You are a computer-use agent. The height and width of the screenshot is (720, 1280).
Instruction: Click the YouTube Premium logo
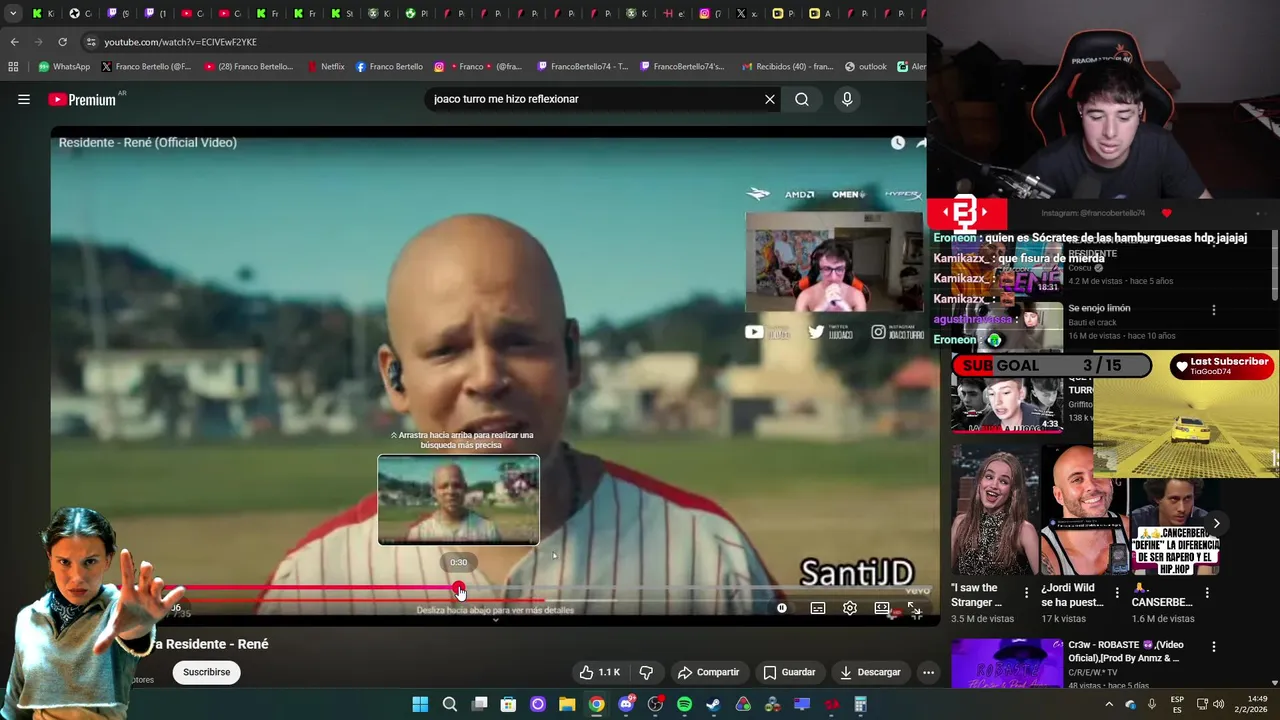click(x=82, y=99)
